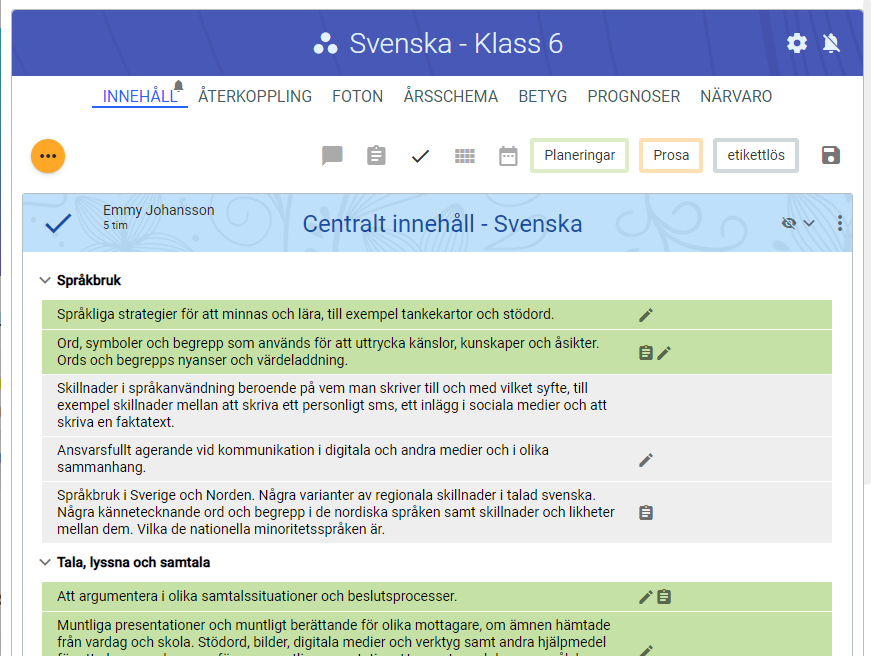Open the NÄRVARO tab

point(736,97)
